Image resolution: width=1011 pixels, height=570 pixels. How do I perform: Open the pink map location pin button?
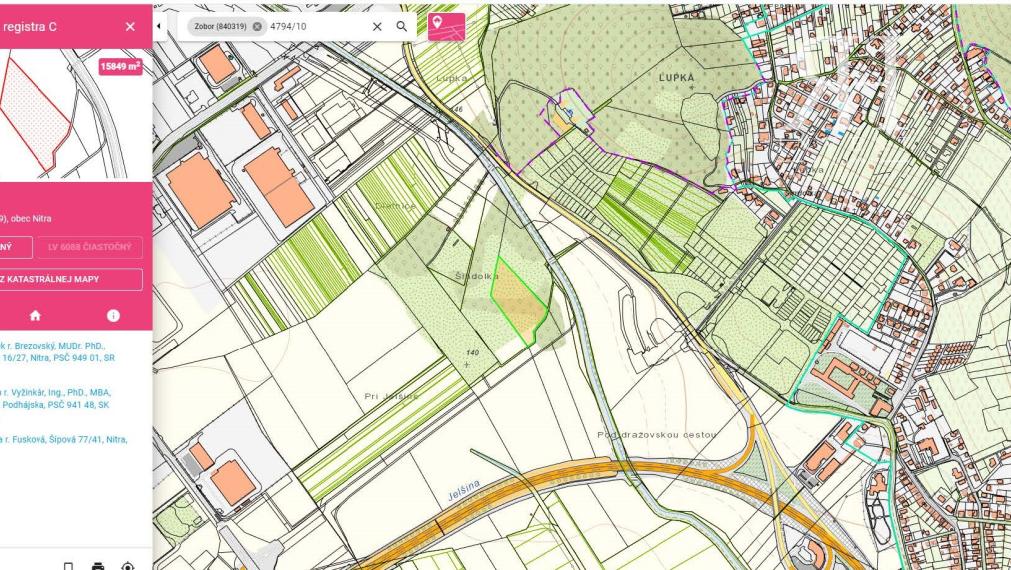[x=446, y=27]
